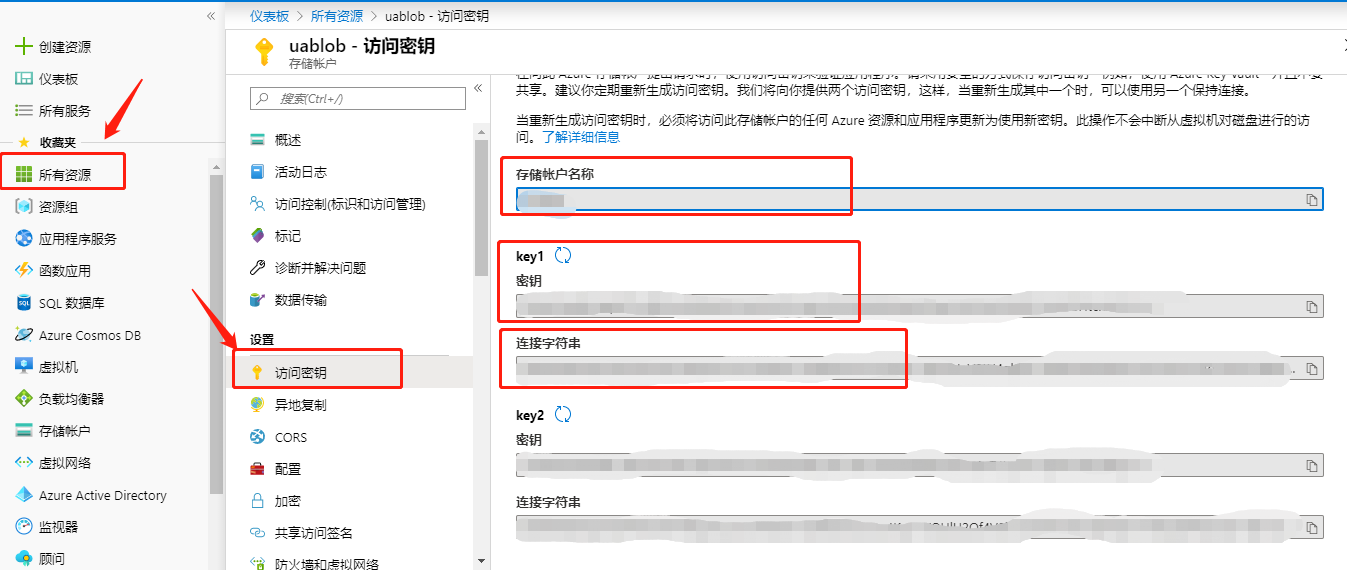Copy the key1 key (密钥) value
This screenshot has height=570, width=1347.
(1312, 306)
